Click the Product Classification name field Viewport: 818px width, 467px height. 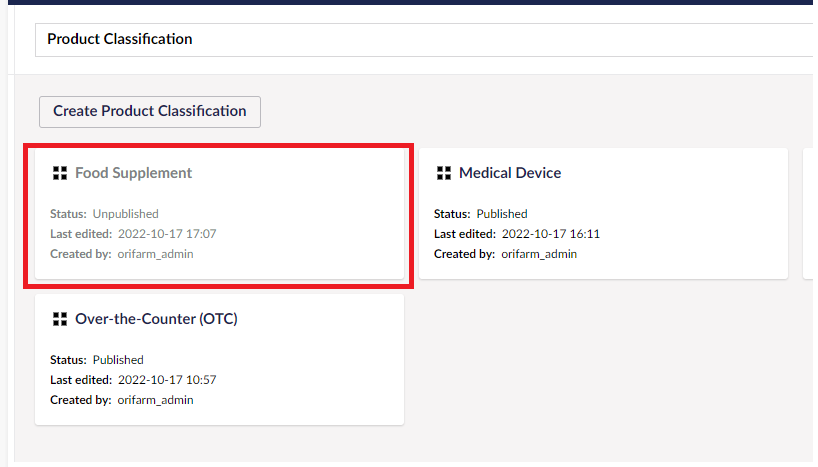point(424,40)
